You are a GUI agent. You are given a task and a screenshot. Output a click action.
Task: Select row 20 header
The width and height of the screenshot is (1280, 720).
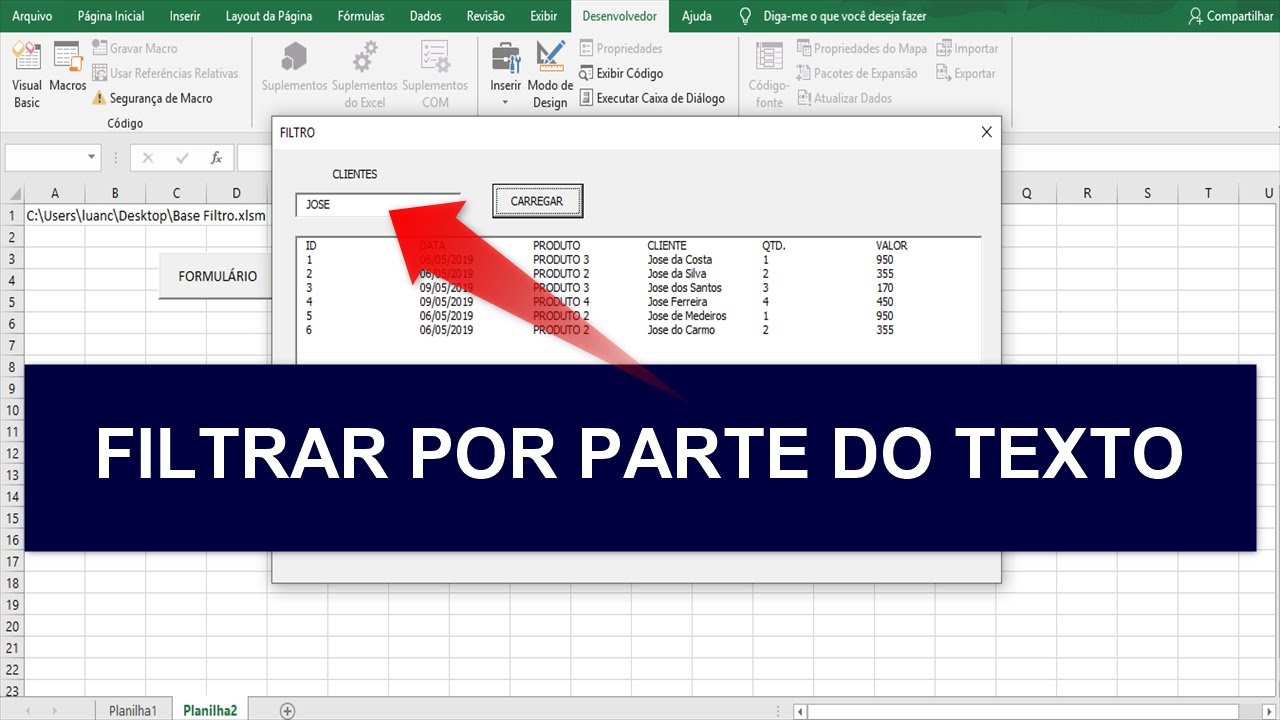tap(12, 626)
